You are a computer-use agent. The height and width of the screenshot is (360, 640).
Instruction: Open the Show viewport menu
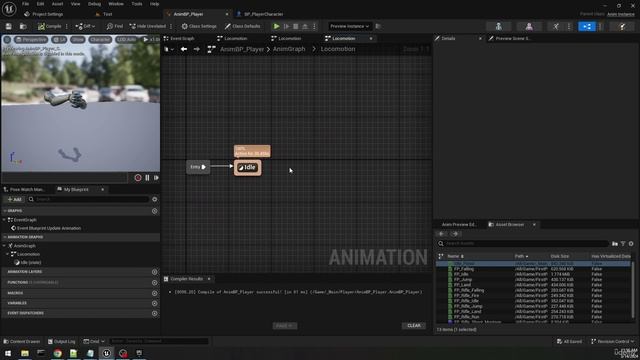click(x=78, y=40)
